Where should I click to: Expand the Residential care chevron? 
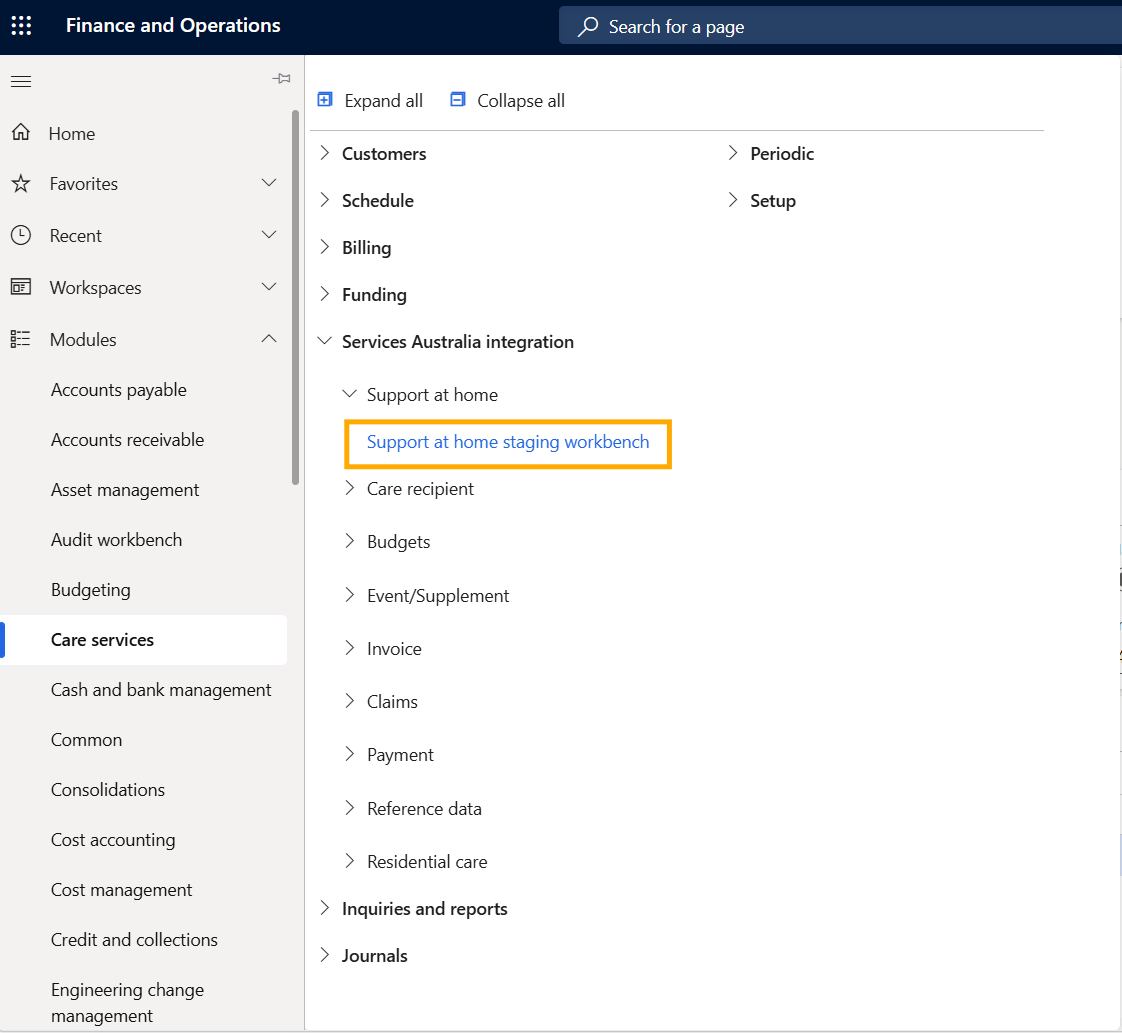point(350,861)
